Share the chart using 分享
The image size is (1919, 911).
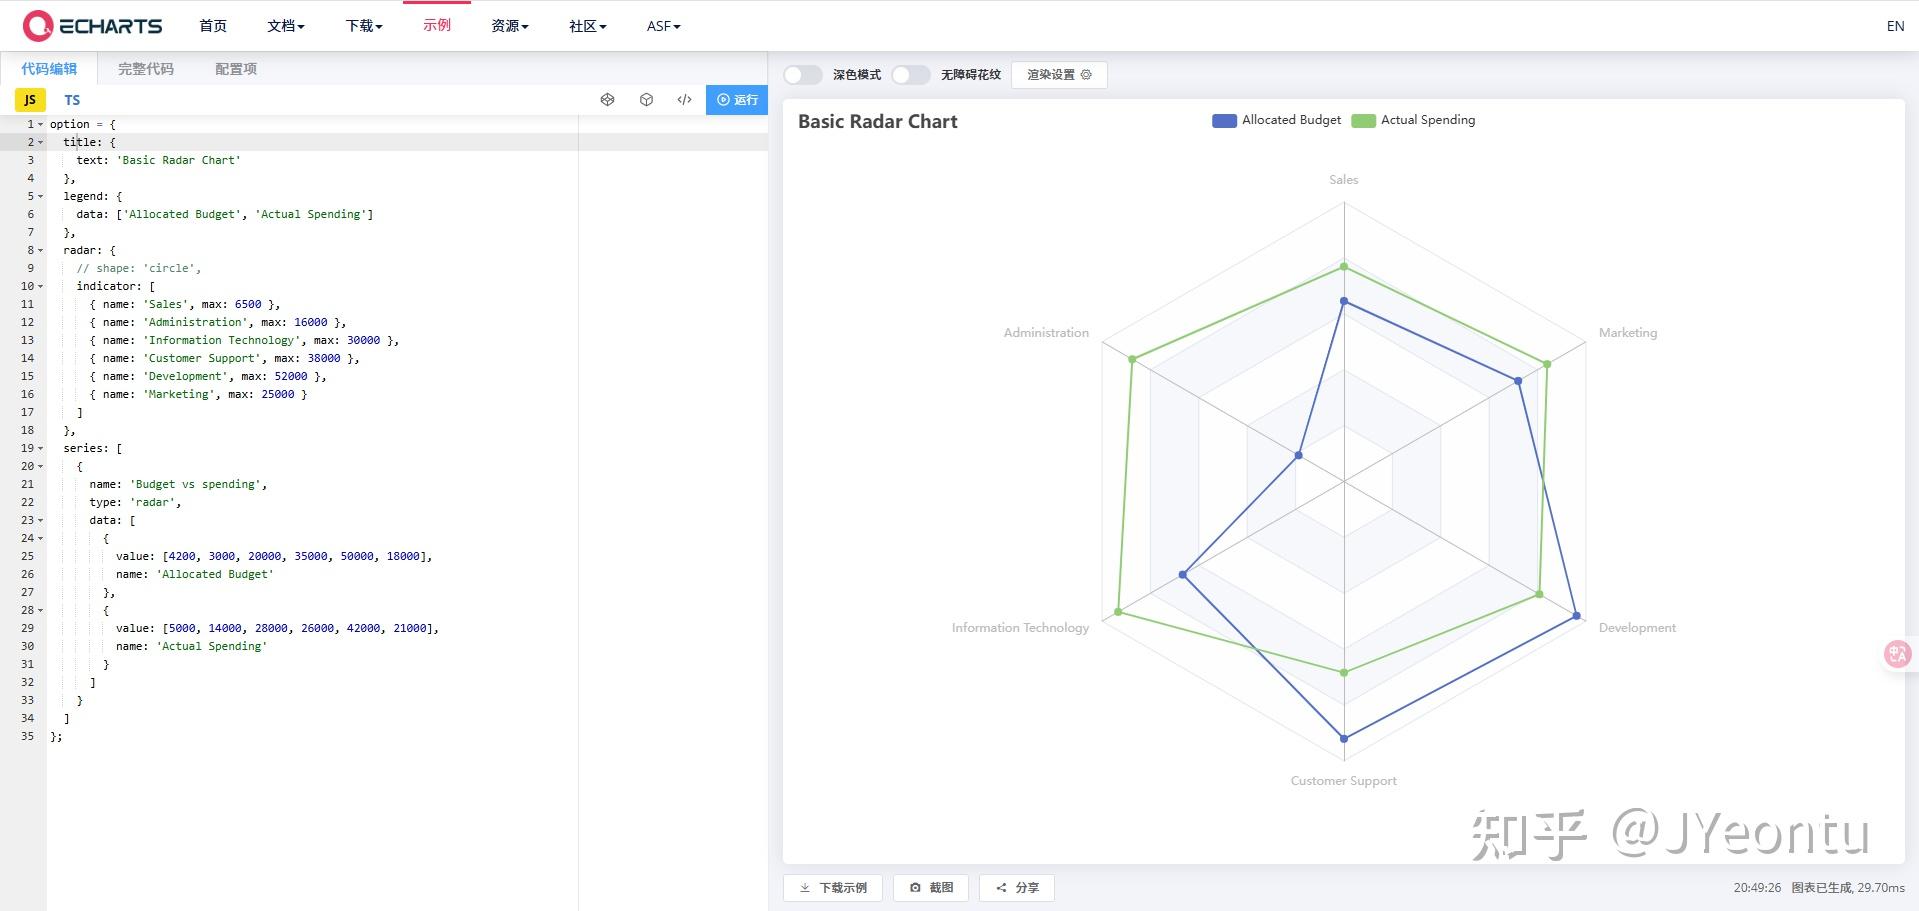coord(1017,888)
